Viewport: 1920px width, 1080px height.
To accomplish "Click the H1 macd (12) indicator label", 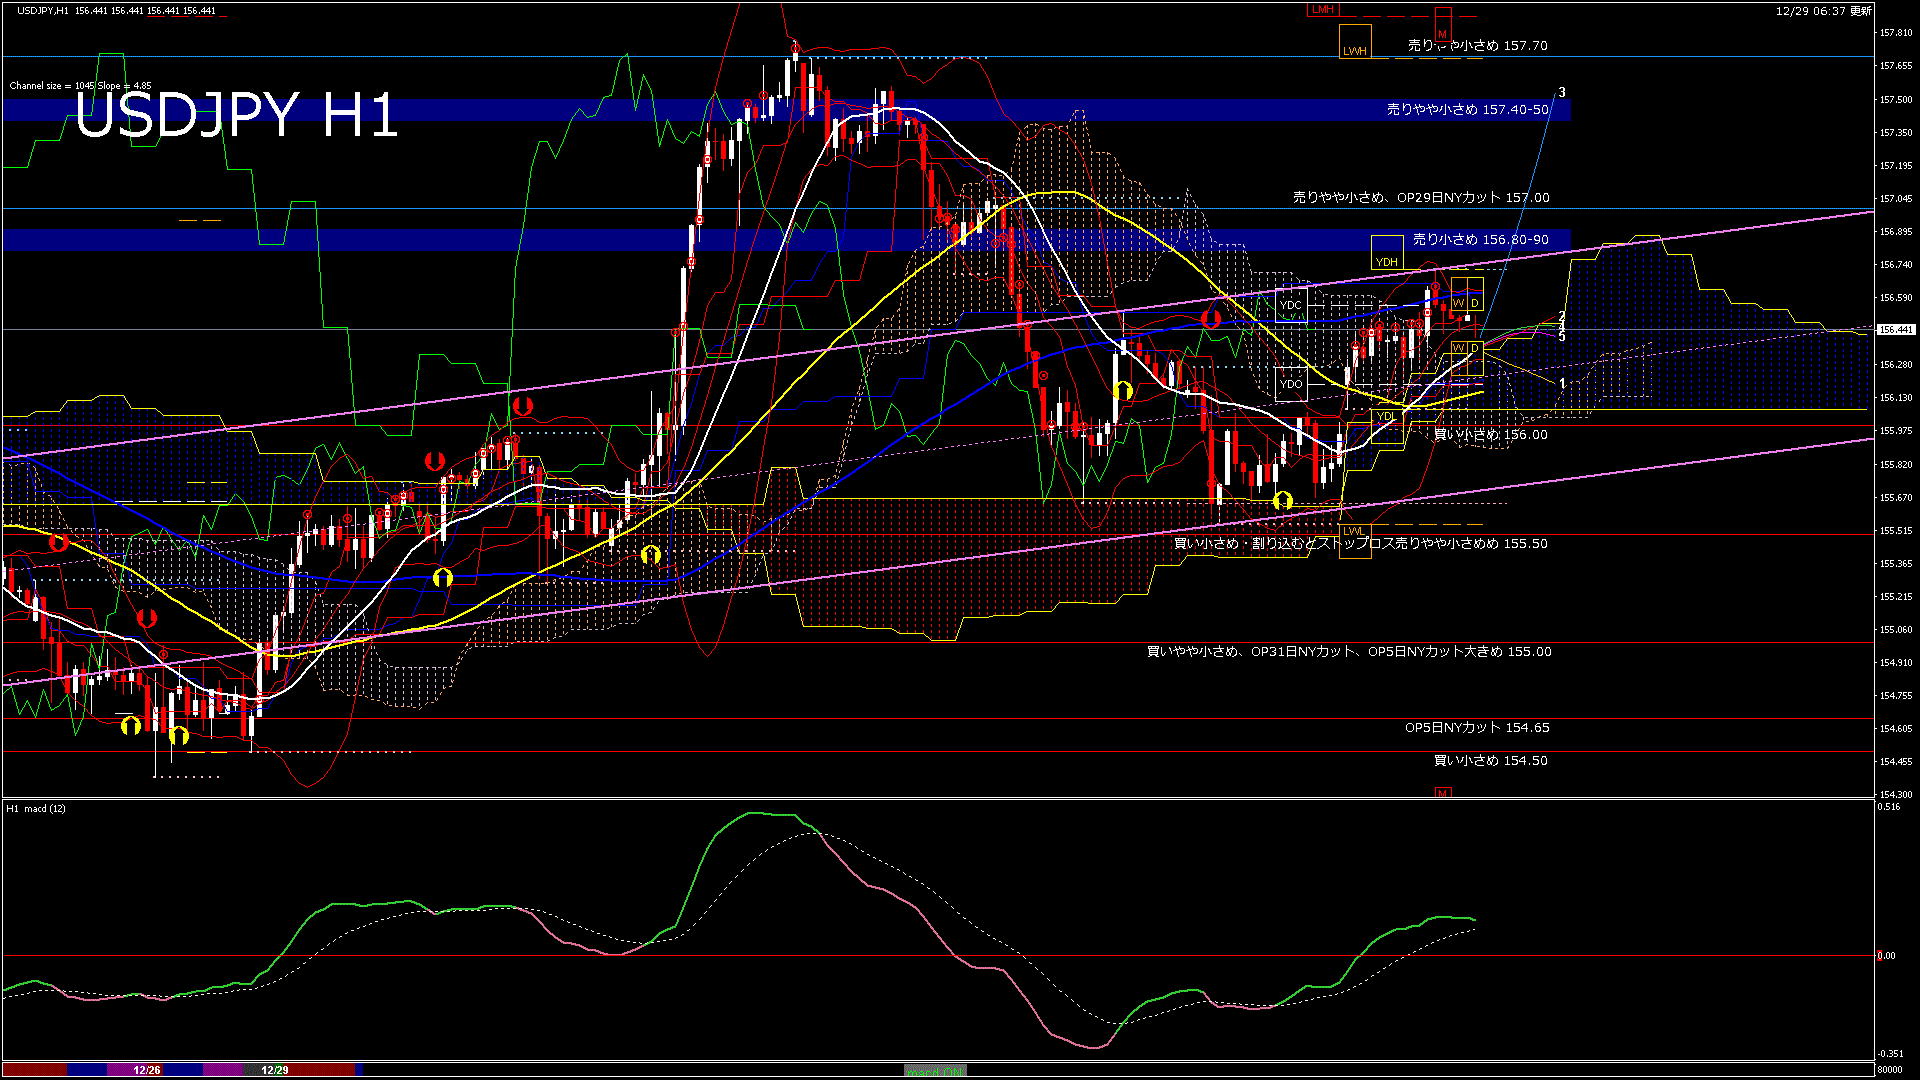I will [x=36, y=808].
